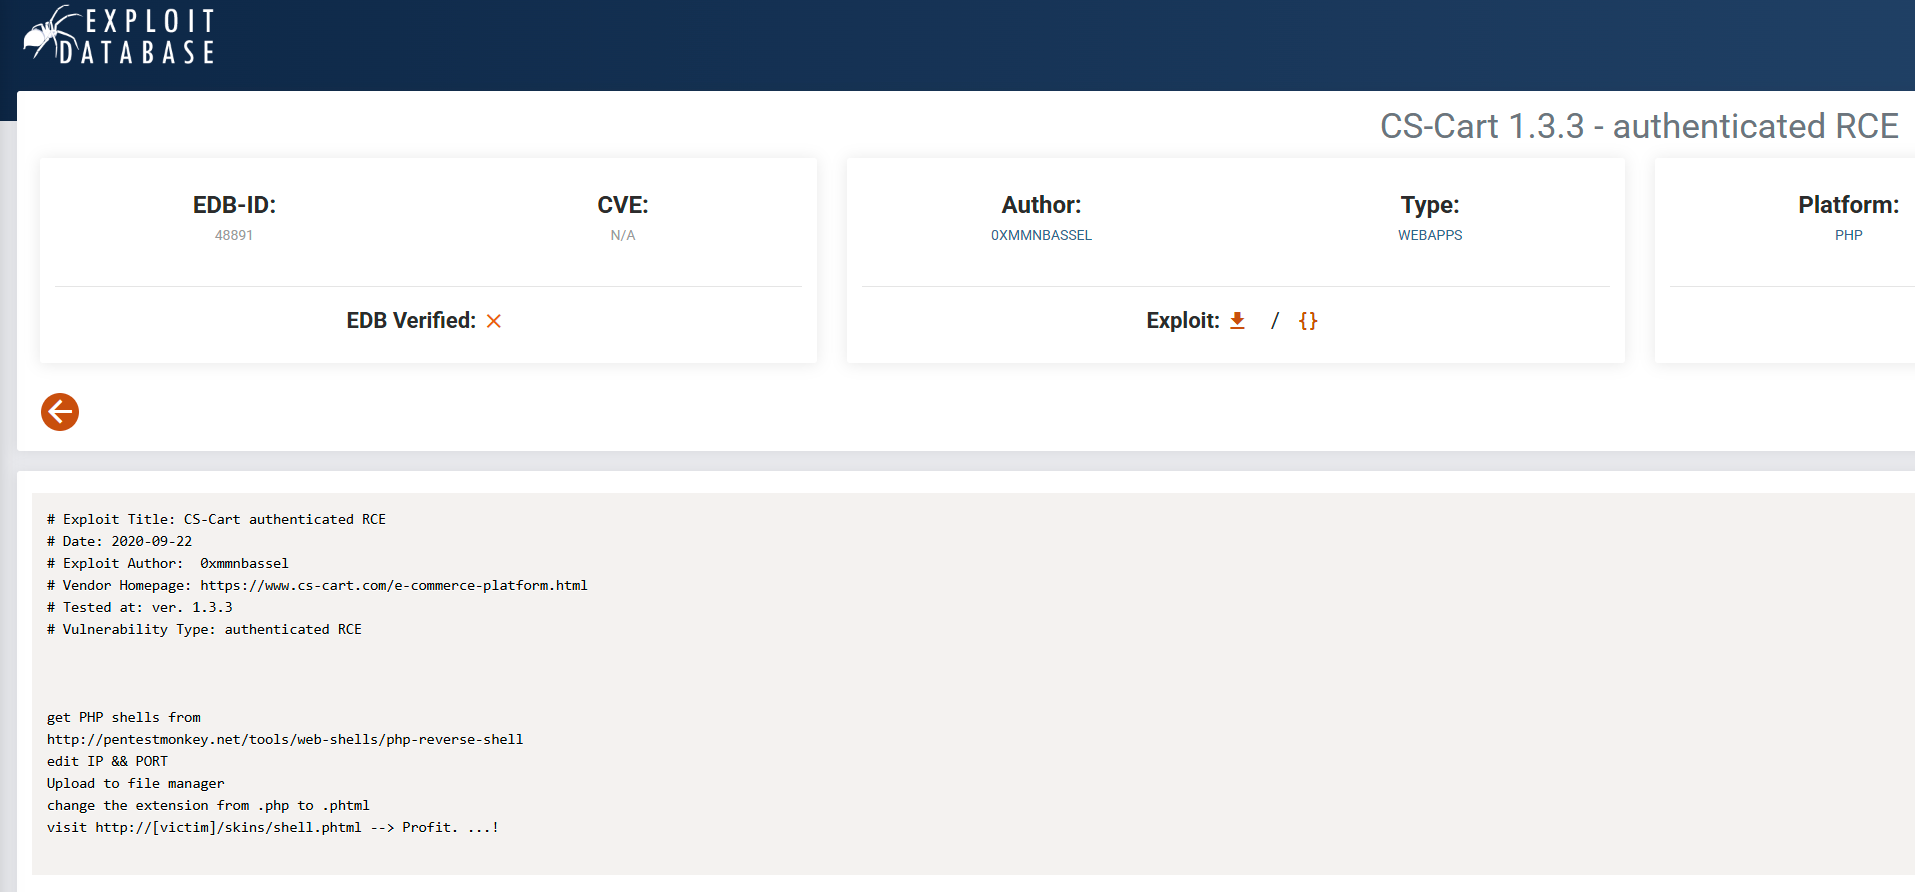Click the CVE value N/A
This screenshot has height=892, width=1915.
(623, 235)
